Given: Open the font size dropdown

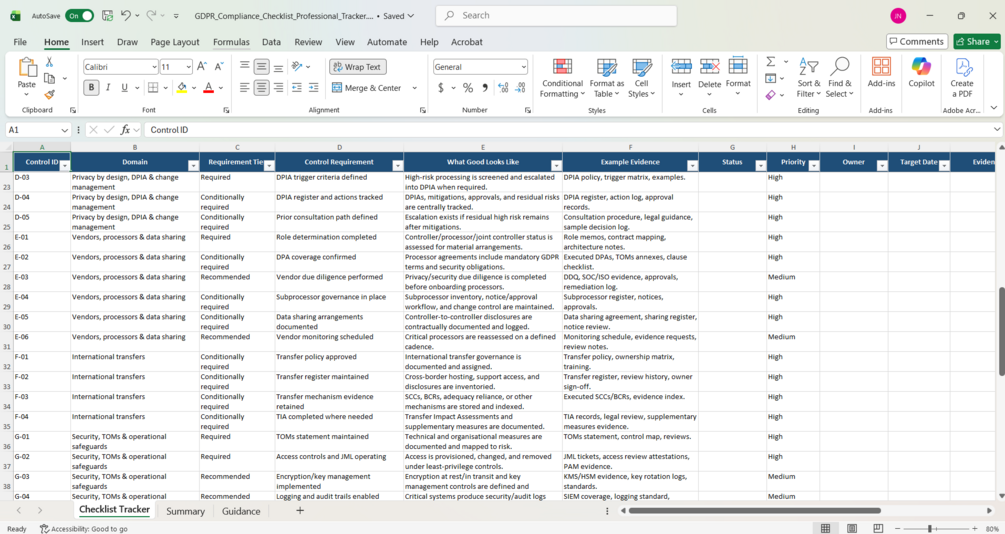Looking at the screenshot, I should 188,67.
